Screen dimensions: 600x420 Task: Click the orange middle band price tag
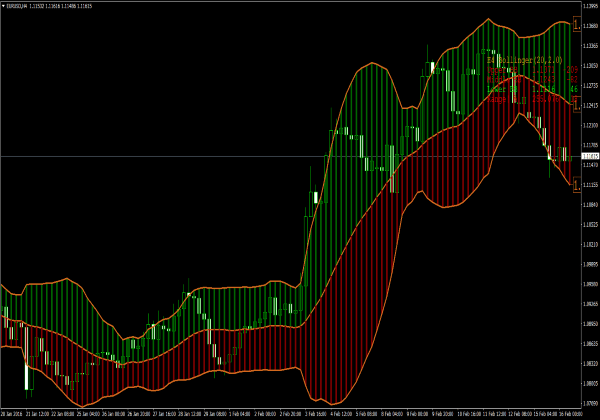click(577, 104)
